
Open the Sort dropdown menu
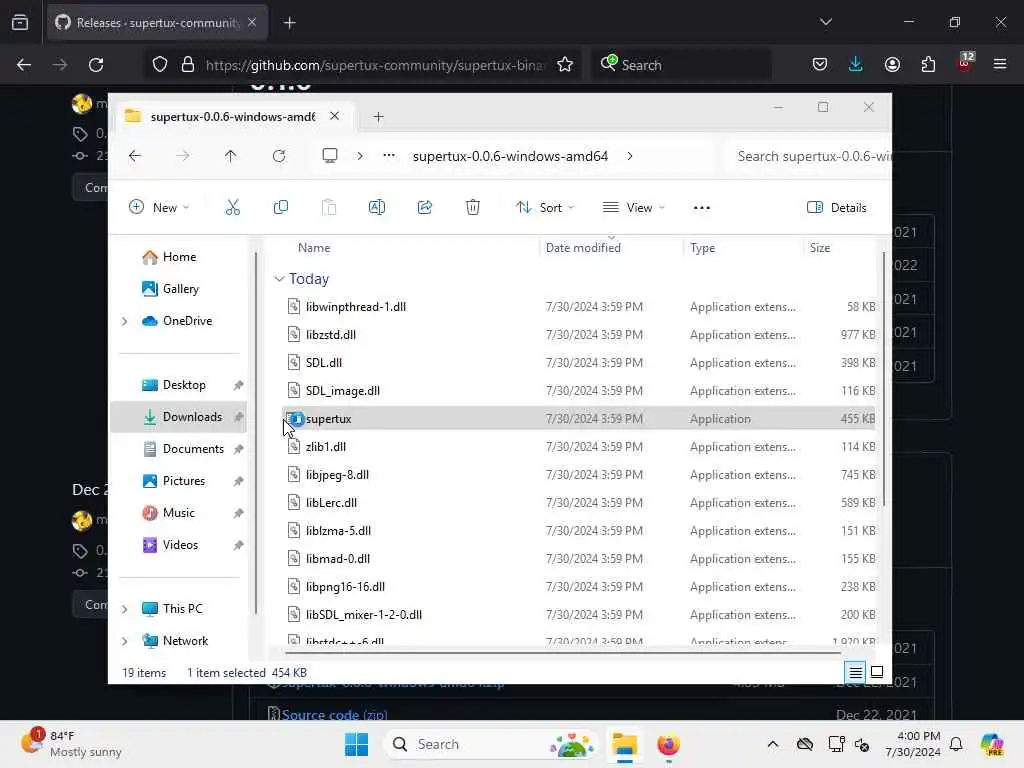pos(545,208)
